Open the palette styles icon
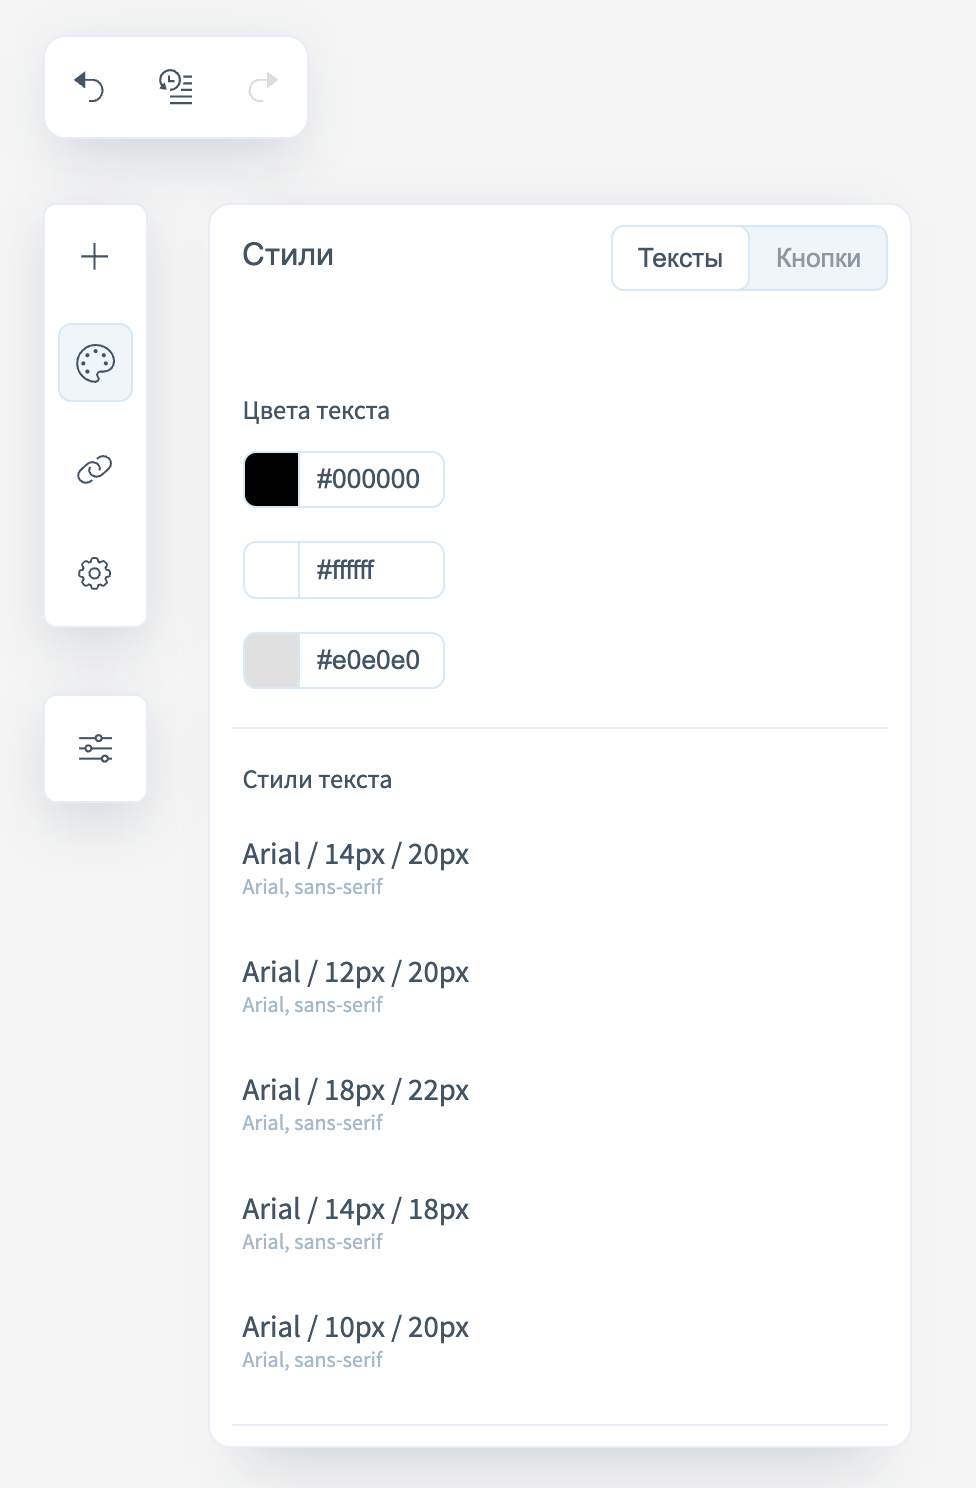This screenshot has width=976, height=1488. pos(96,363)
